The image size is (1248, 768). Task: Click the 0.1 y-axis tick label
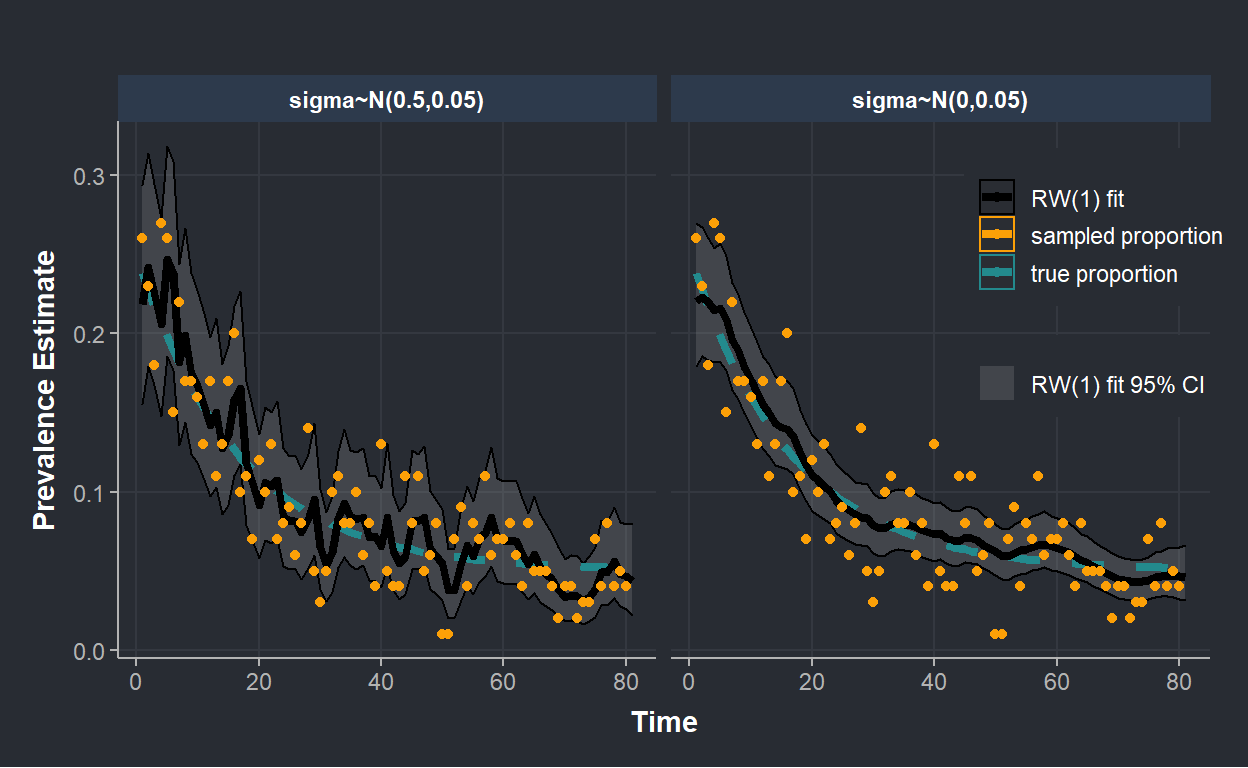[88, 492]
